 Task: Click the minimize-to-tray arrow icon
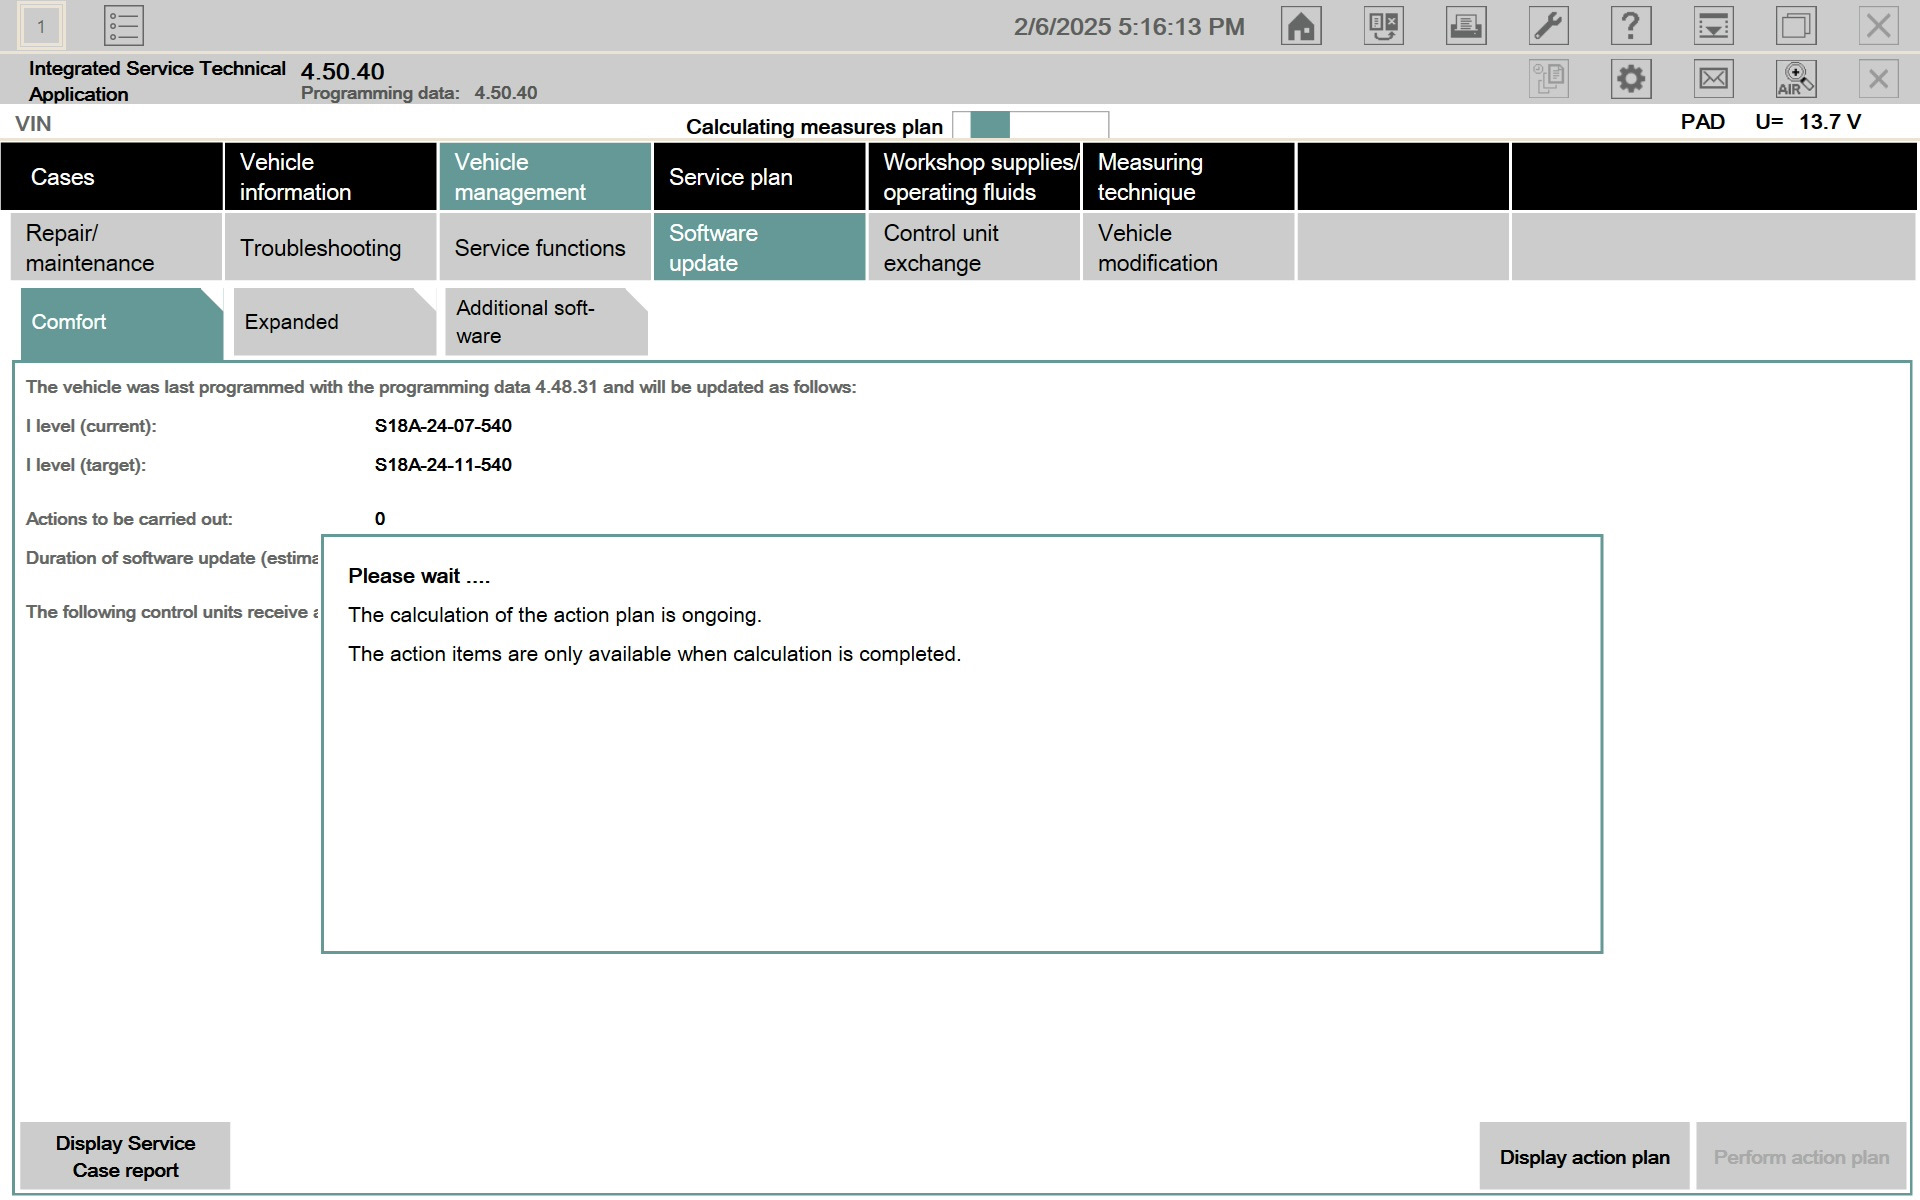pos(1713,26)
